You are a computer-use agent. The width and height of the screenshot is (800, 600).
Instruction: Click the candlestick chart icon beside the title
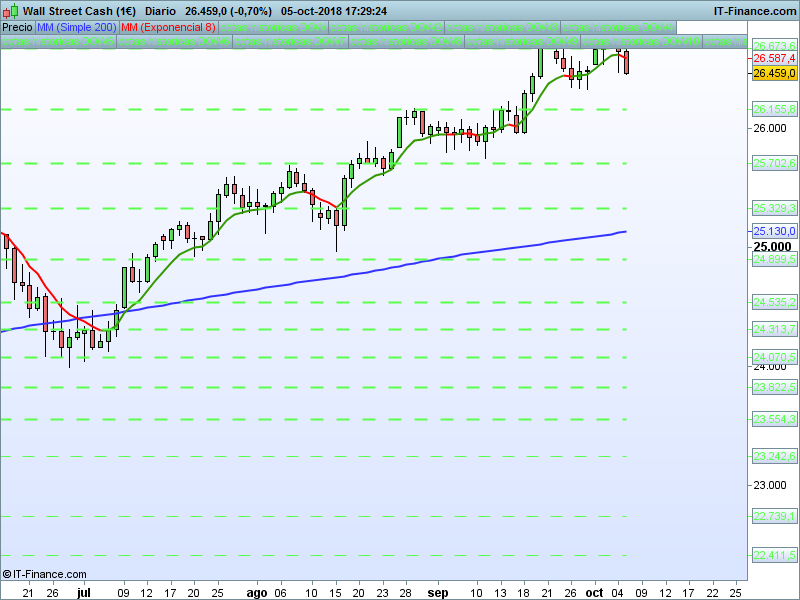[x=10, y=11]
